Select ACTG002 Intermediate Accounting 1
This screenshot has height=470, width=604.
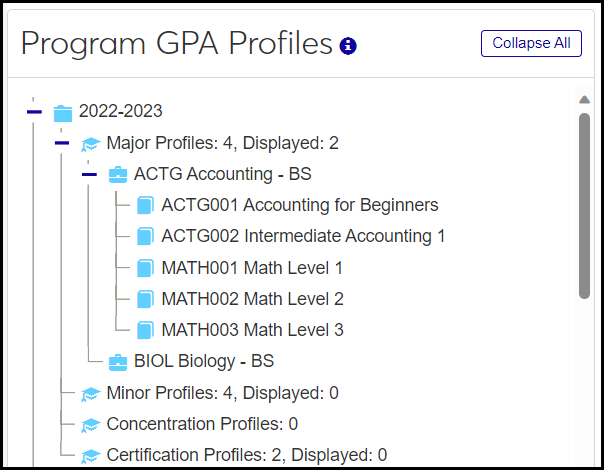(x=303, y=237)
